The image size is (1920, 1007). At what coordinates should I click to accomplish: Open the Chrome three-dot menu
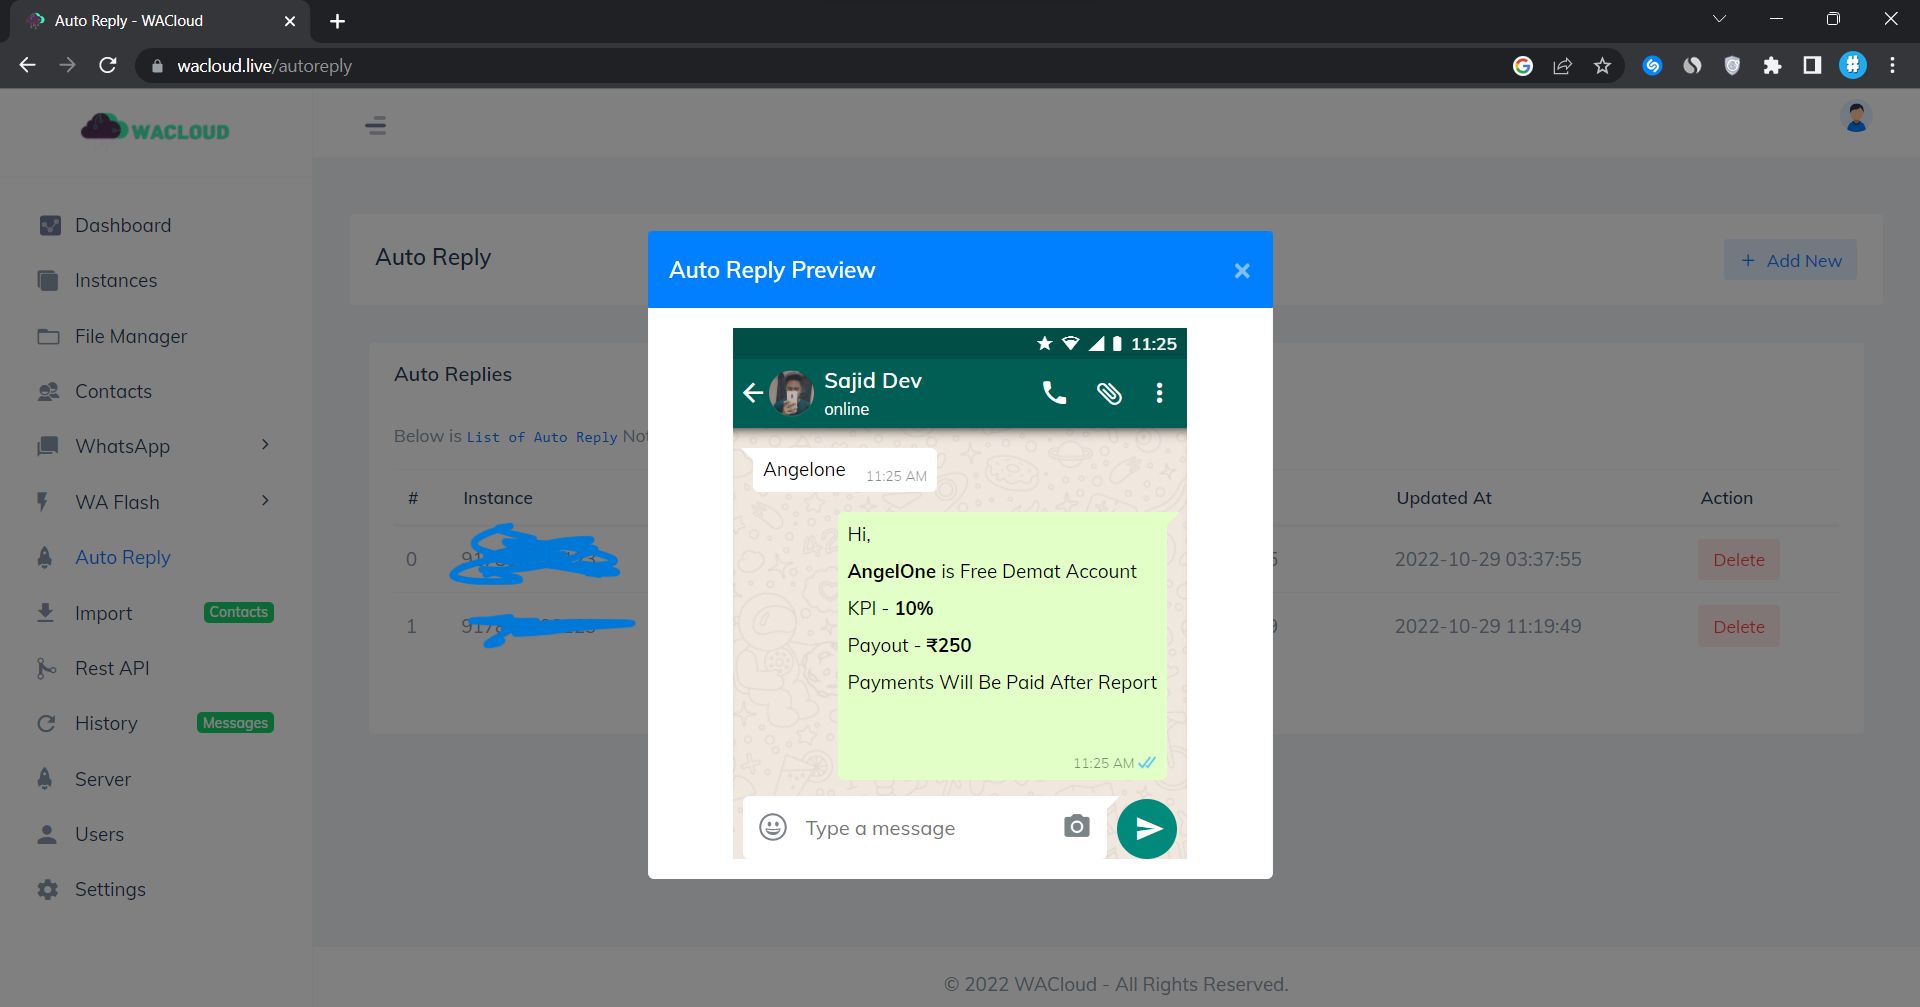(1892, 66)
